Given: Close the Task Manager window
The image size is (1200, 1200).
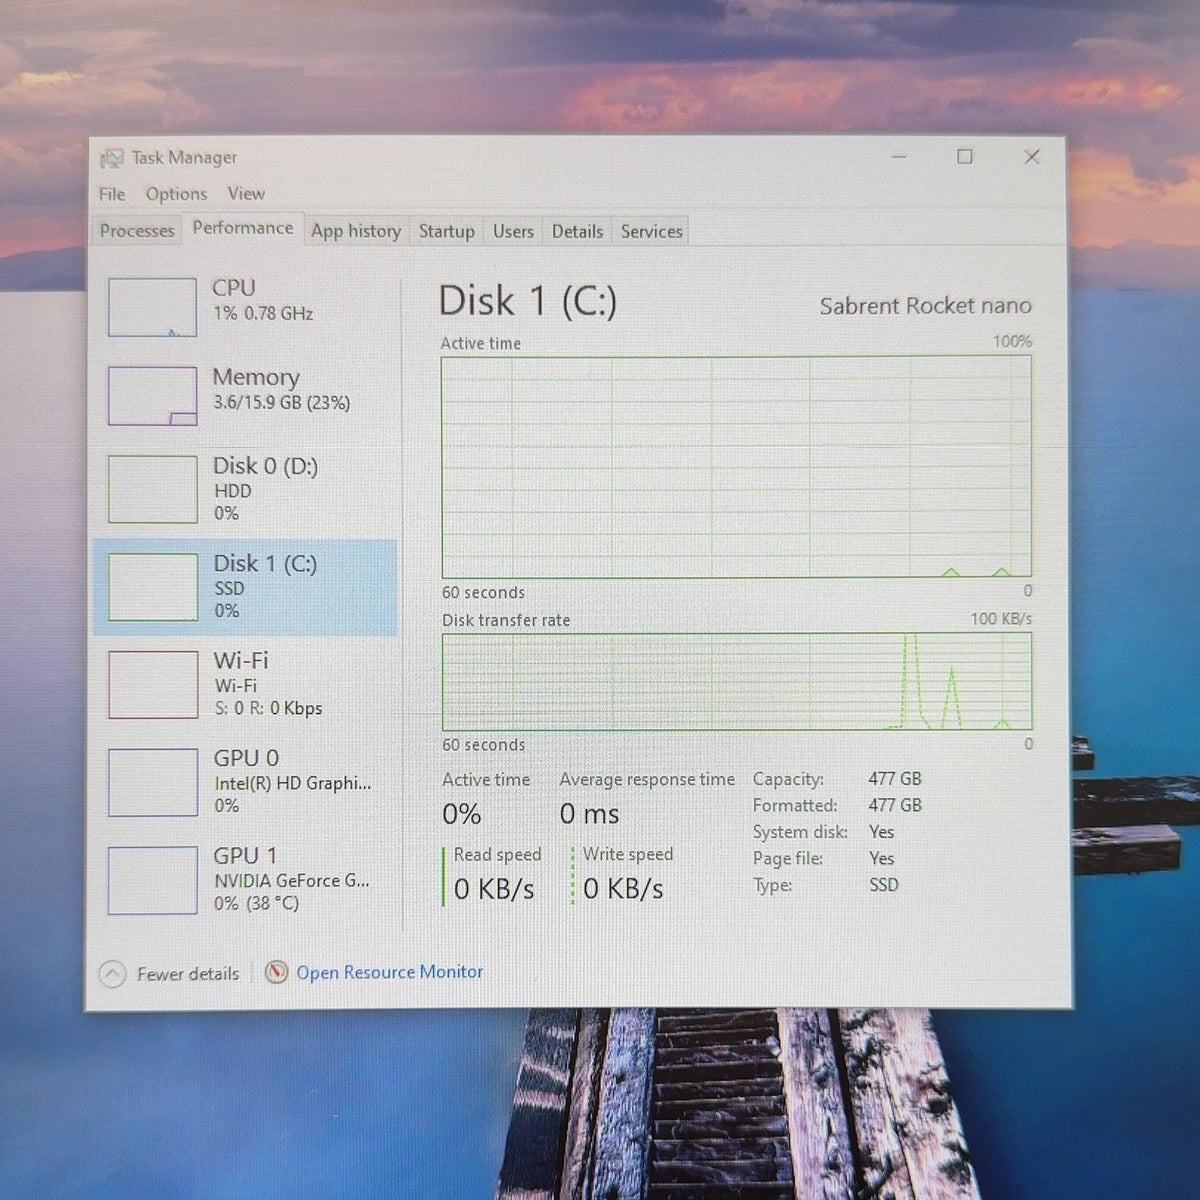Looking at the screenshot, I should pos(1032,157).
